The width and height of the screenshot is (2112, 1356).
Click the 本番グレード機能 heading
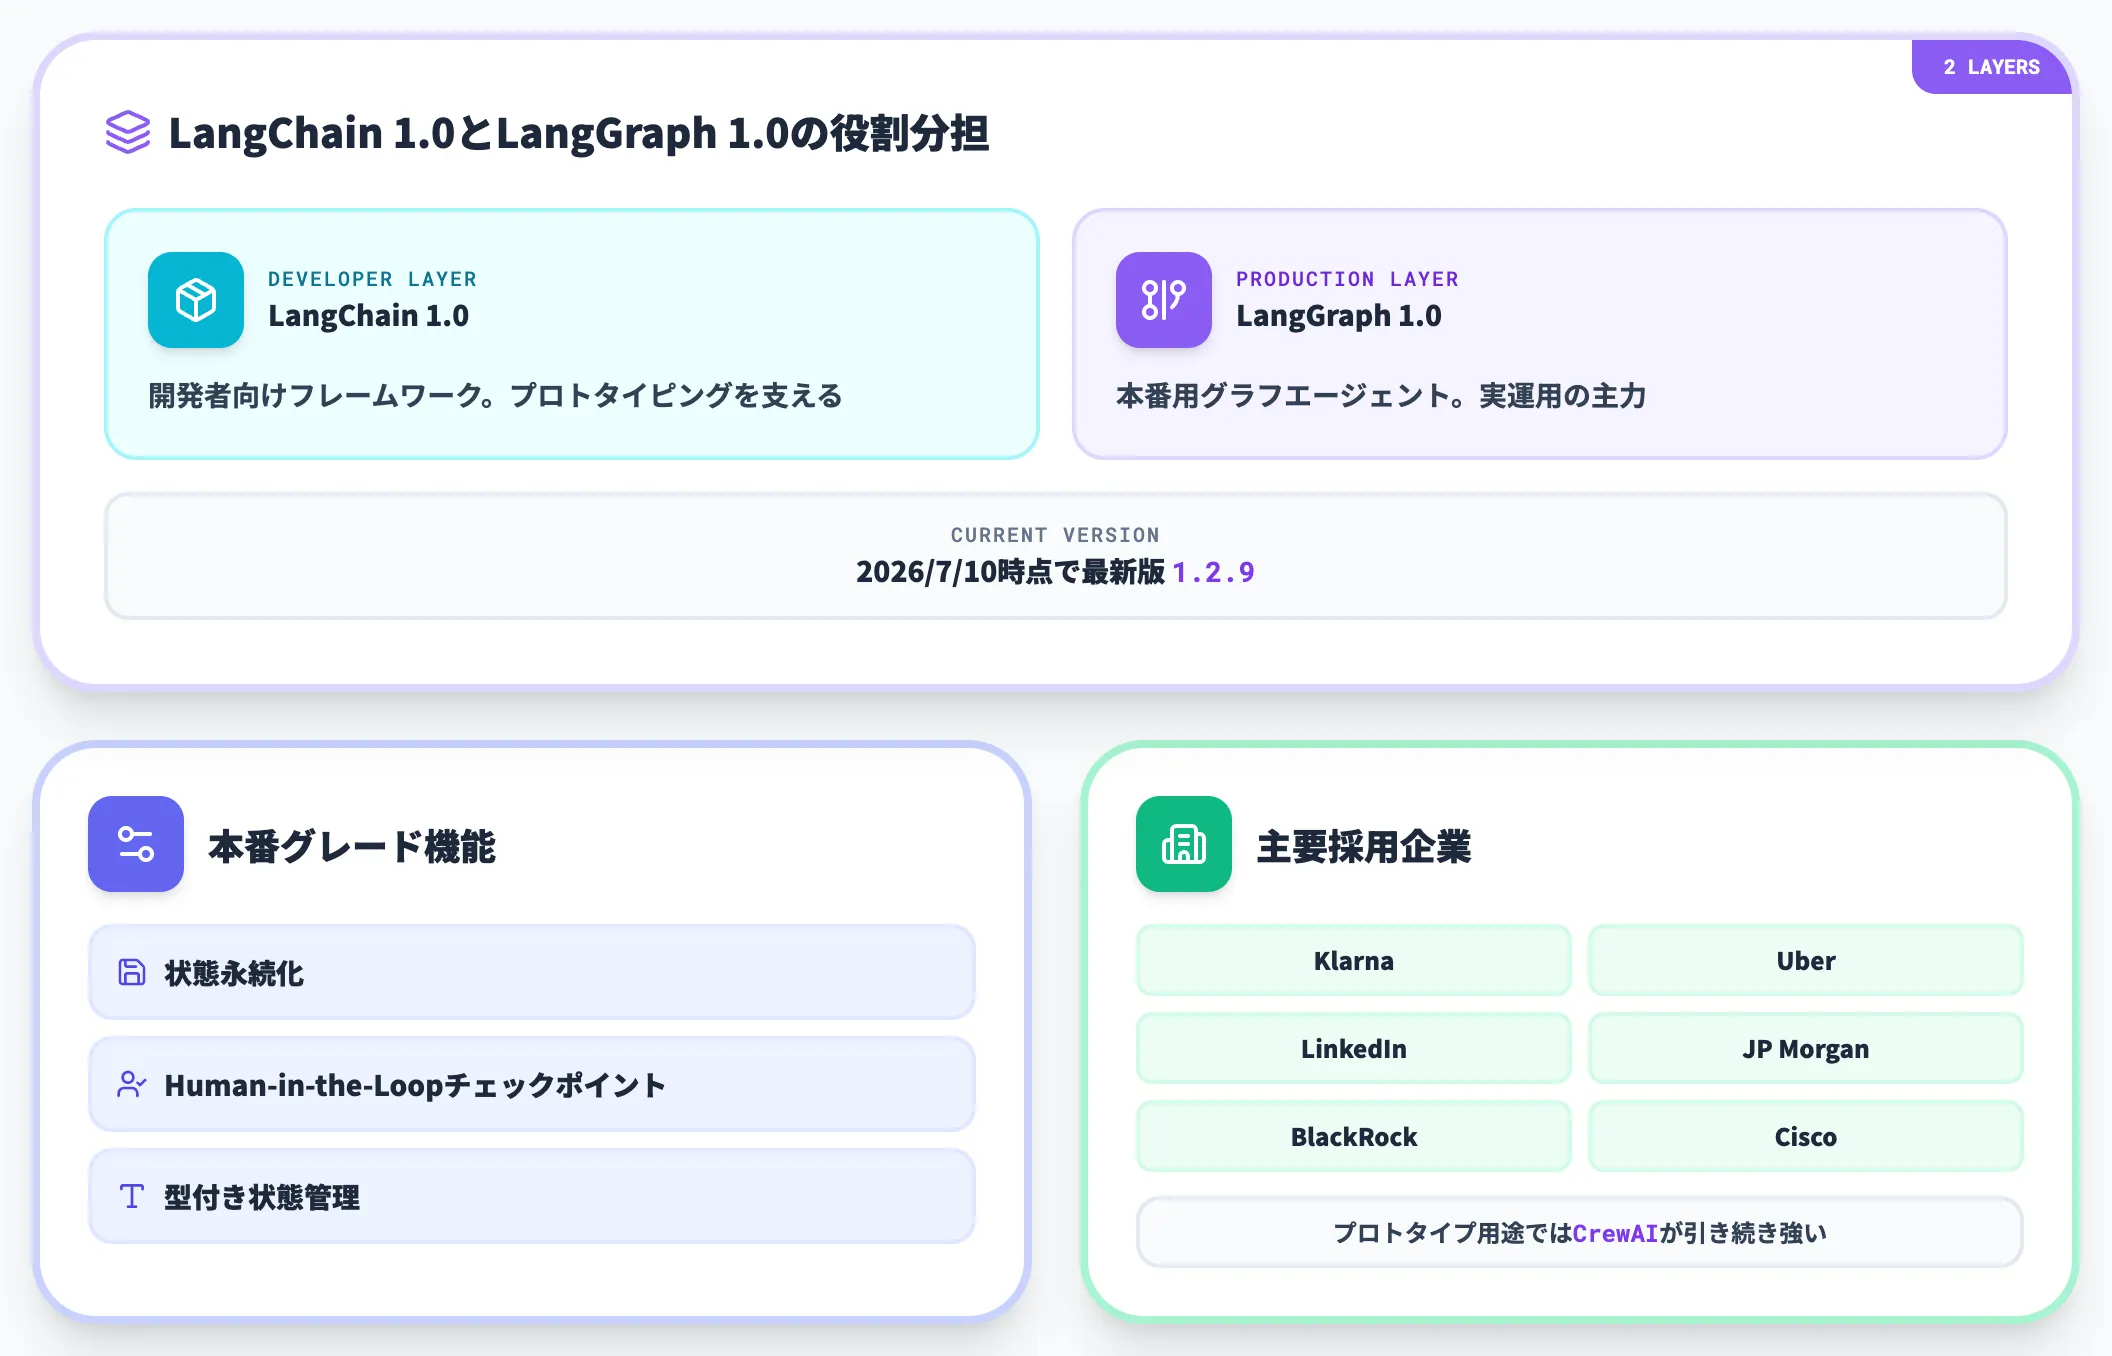(352, 846)
